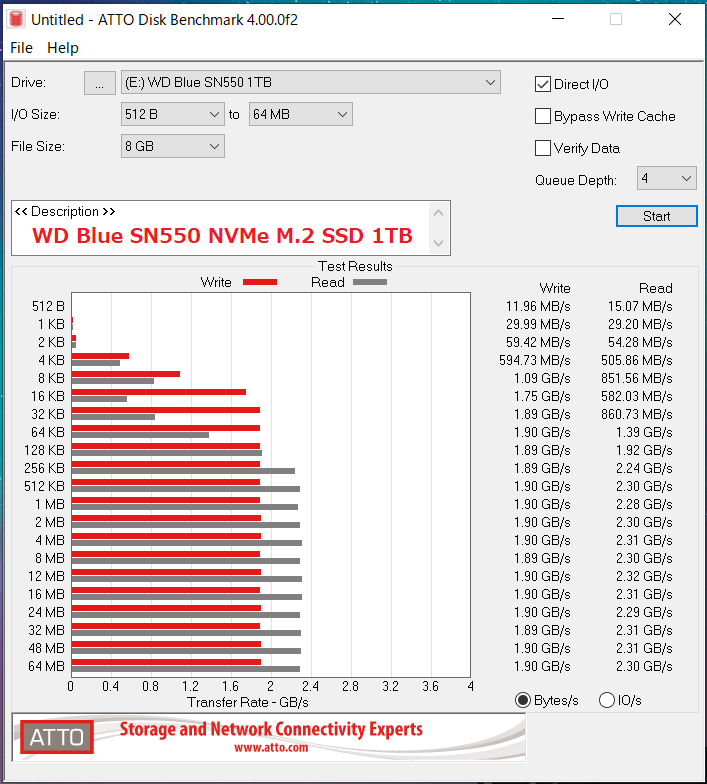Expand the Drive selection dropdown
Image resolution: width=707 pixels, height=784 pixels.
[310, 82]
